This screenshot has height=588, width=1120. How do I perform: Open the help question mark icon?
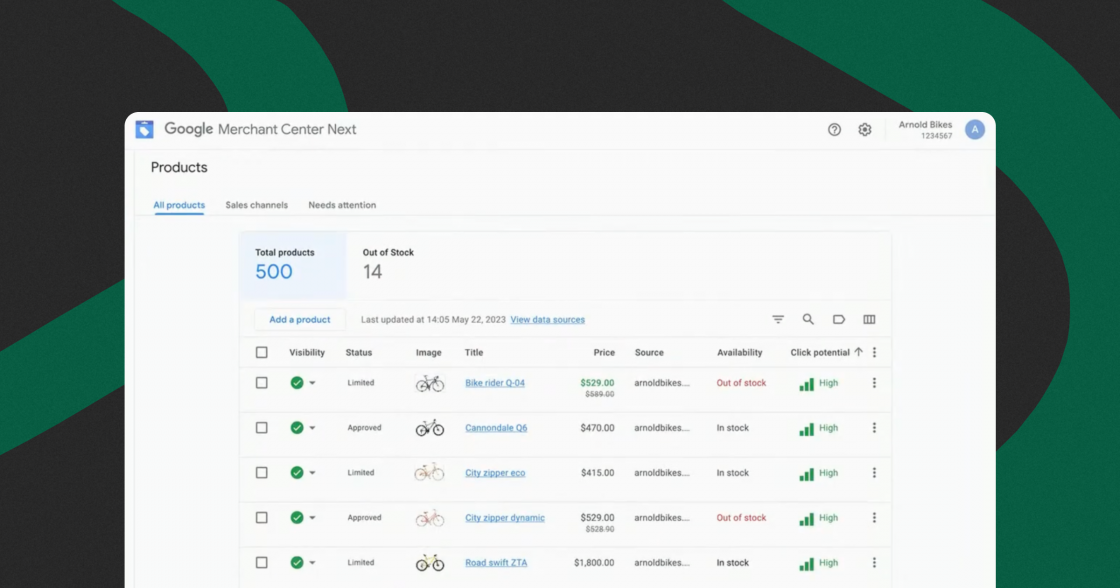click(834, 129)
